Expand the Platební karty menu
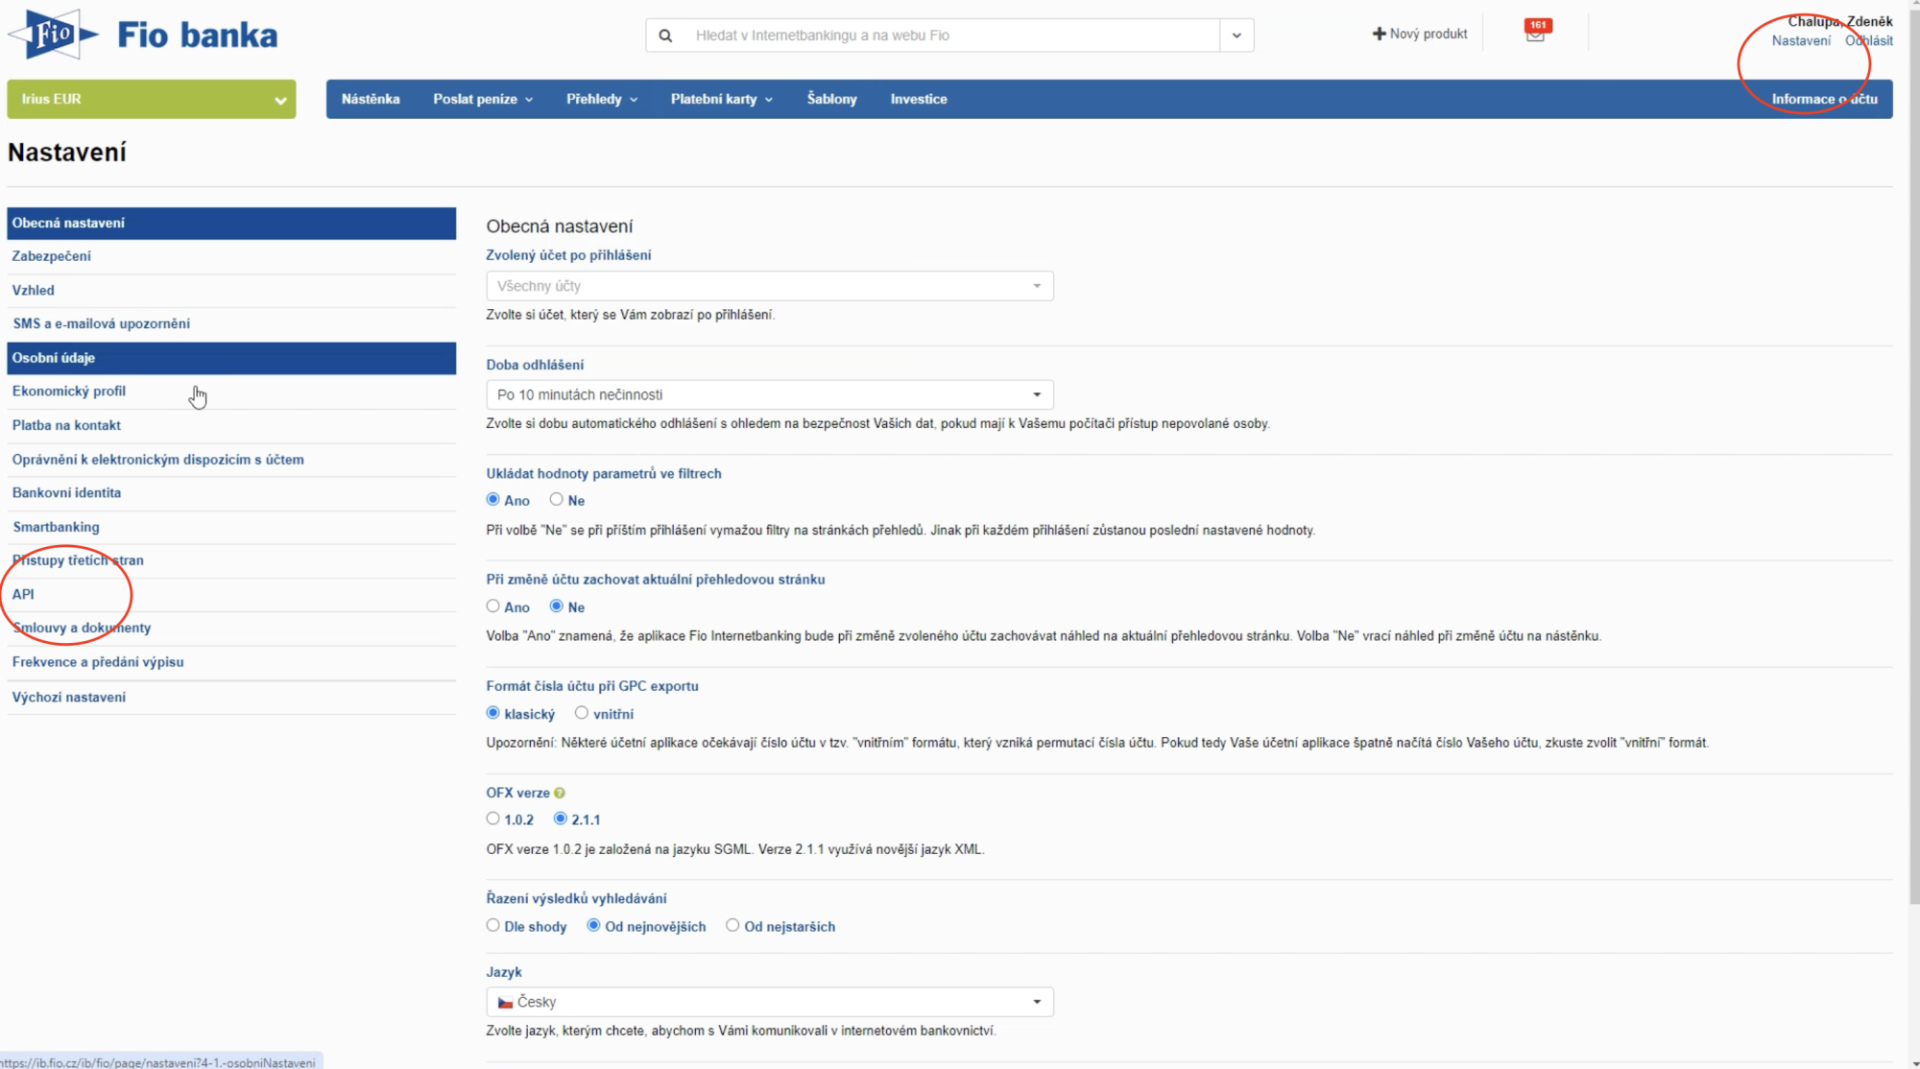 721,99
